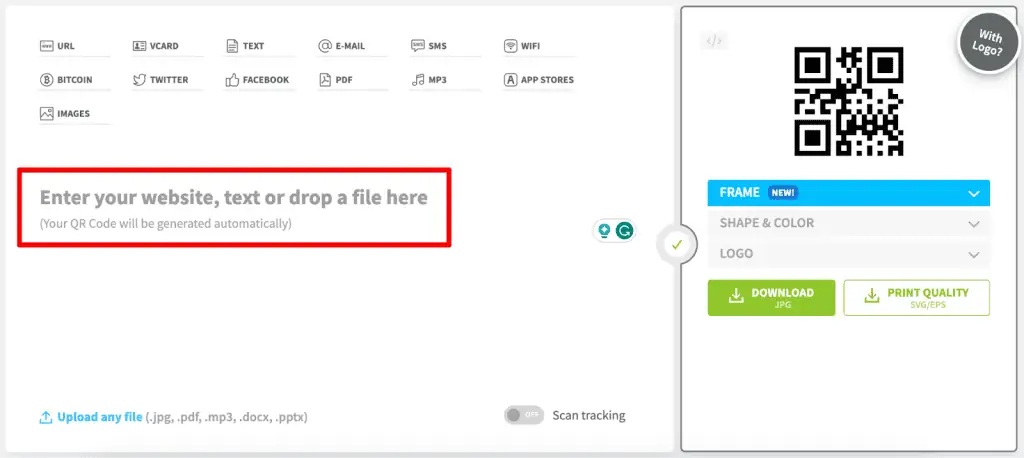This screenshot has width=1024, height=458.
Task: Select the WiFi icon
Action: (511, 46)
